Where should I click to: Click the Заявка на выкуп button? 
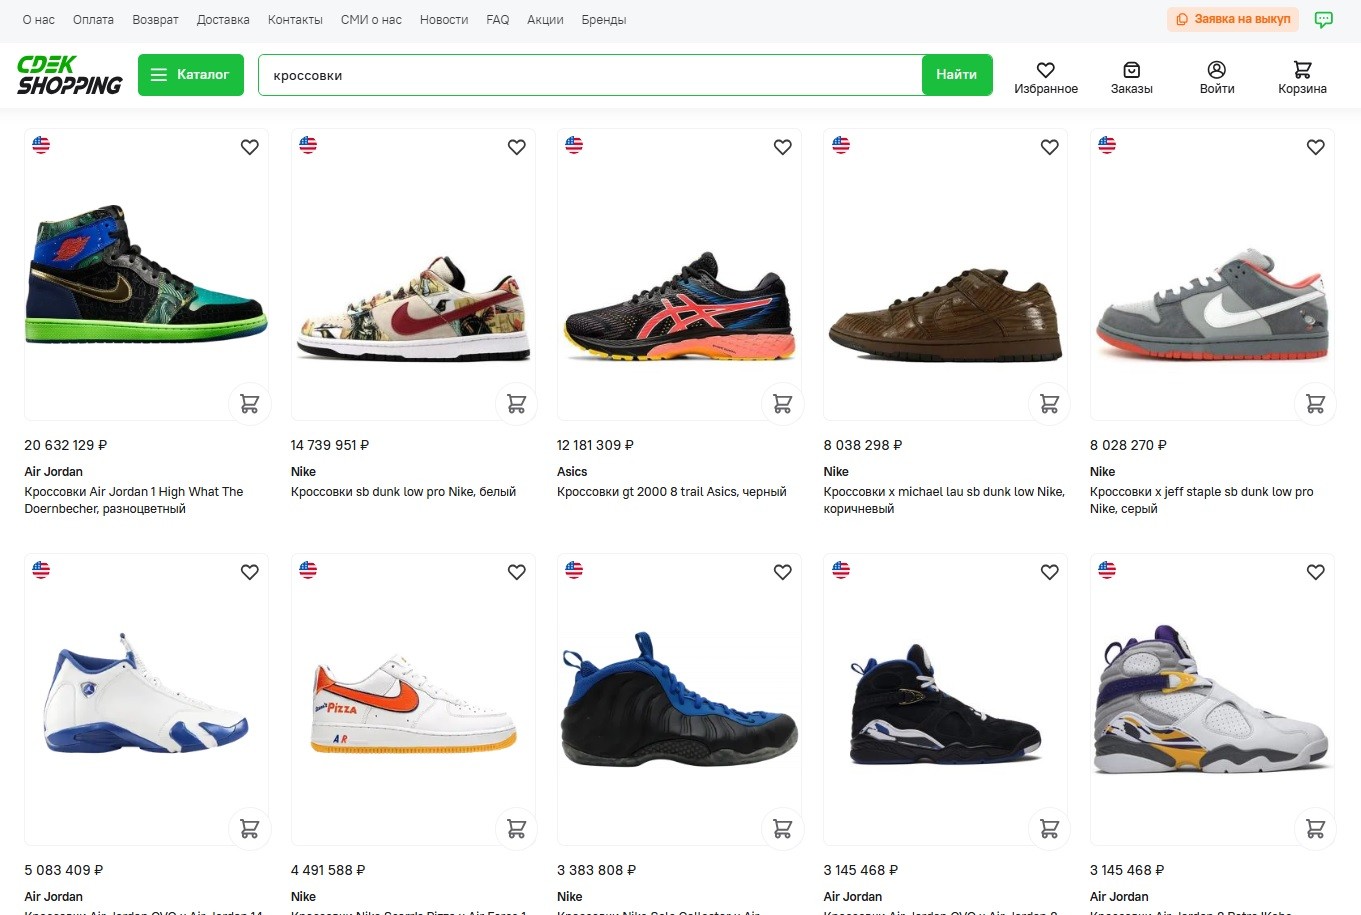point(1232,19)
